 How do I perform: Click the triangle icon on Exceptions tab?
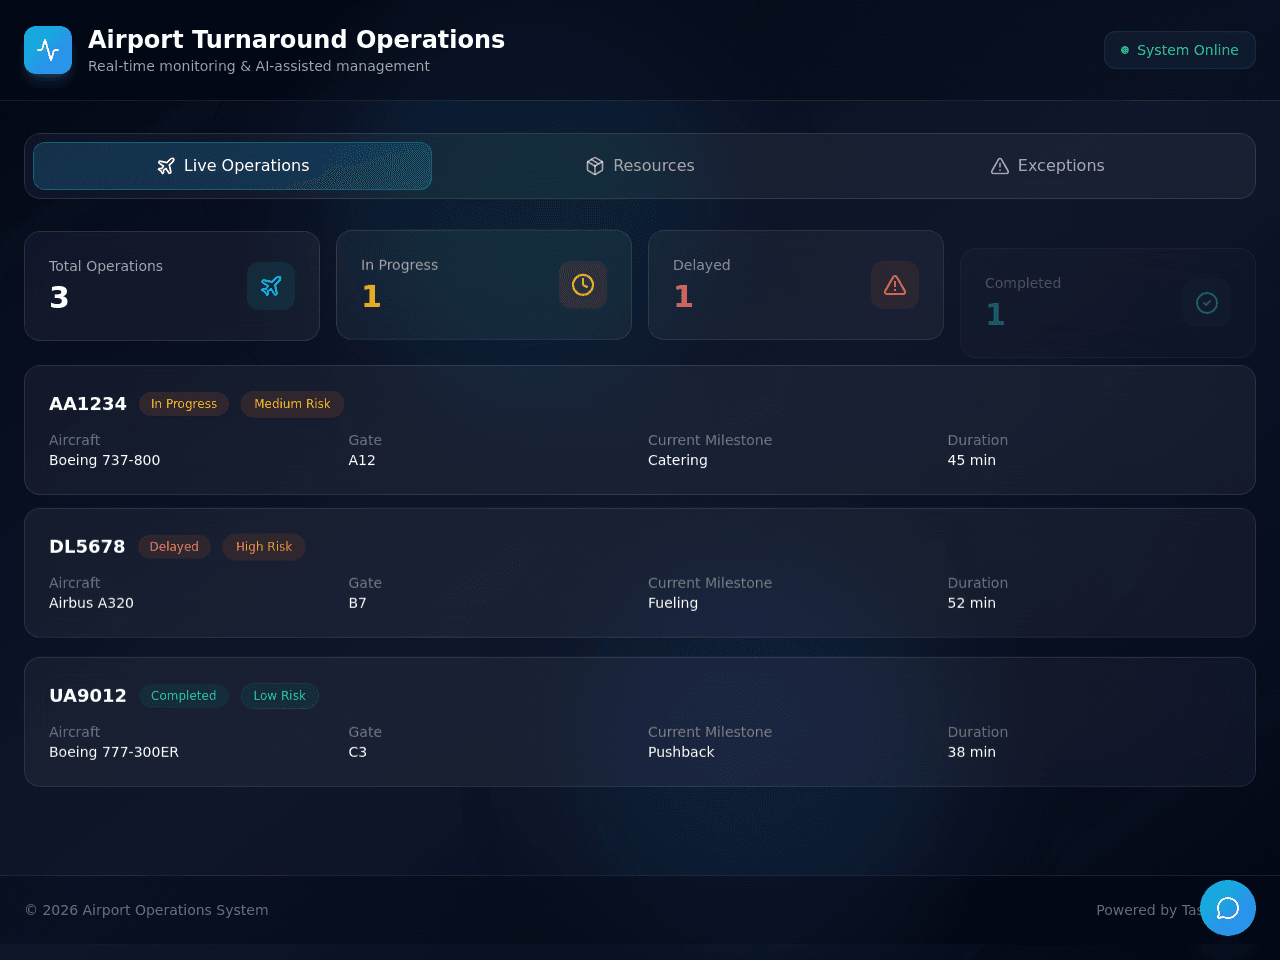tap(1000, 166)
